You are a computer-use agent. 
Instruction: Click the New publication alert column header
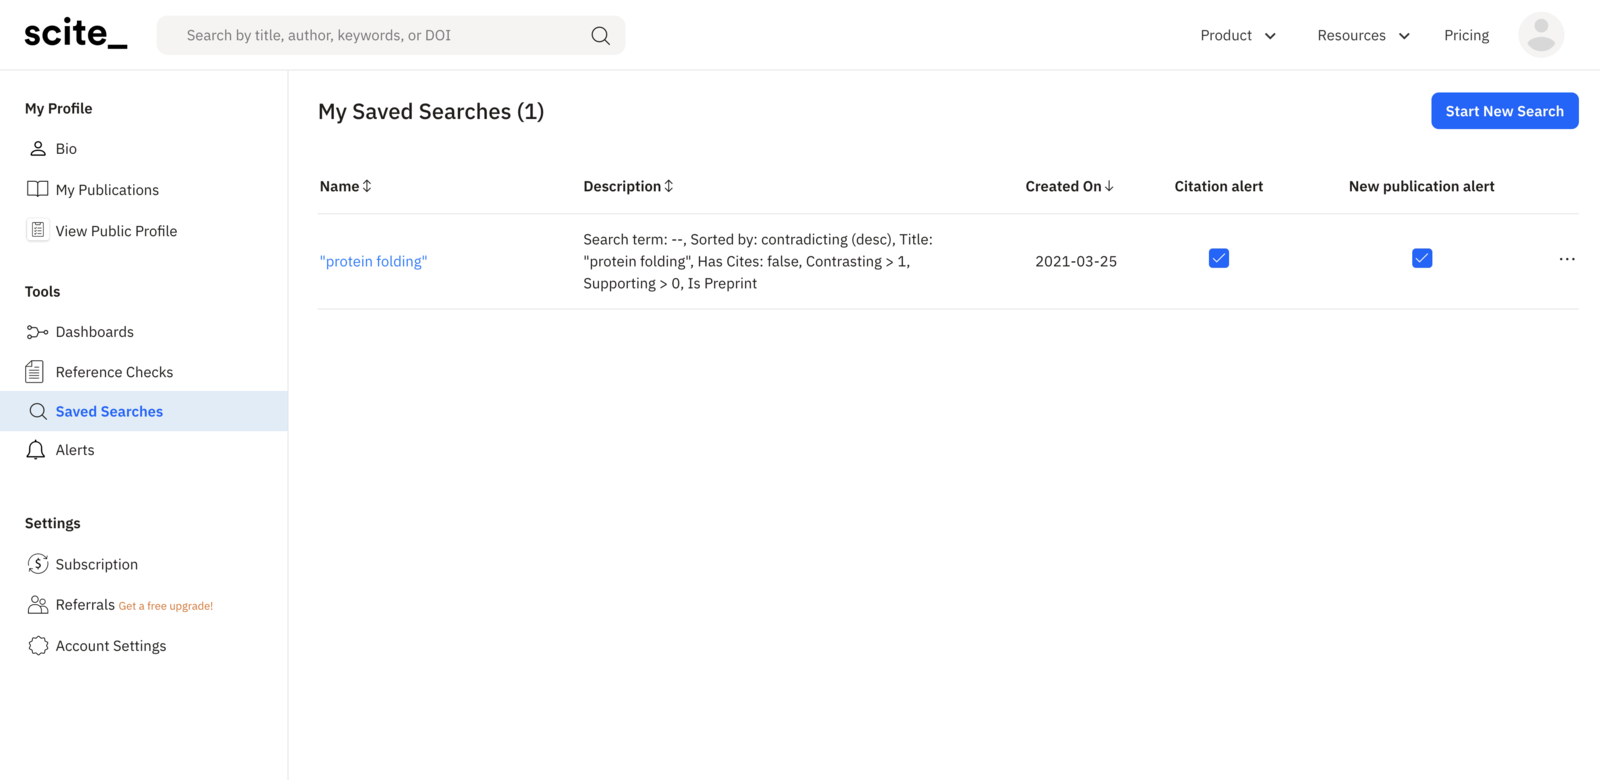click(1421, 186)
